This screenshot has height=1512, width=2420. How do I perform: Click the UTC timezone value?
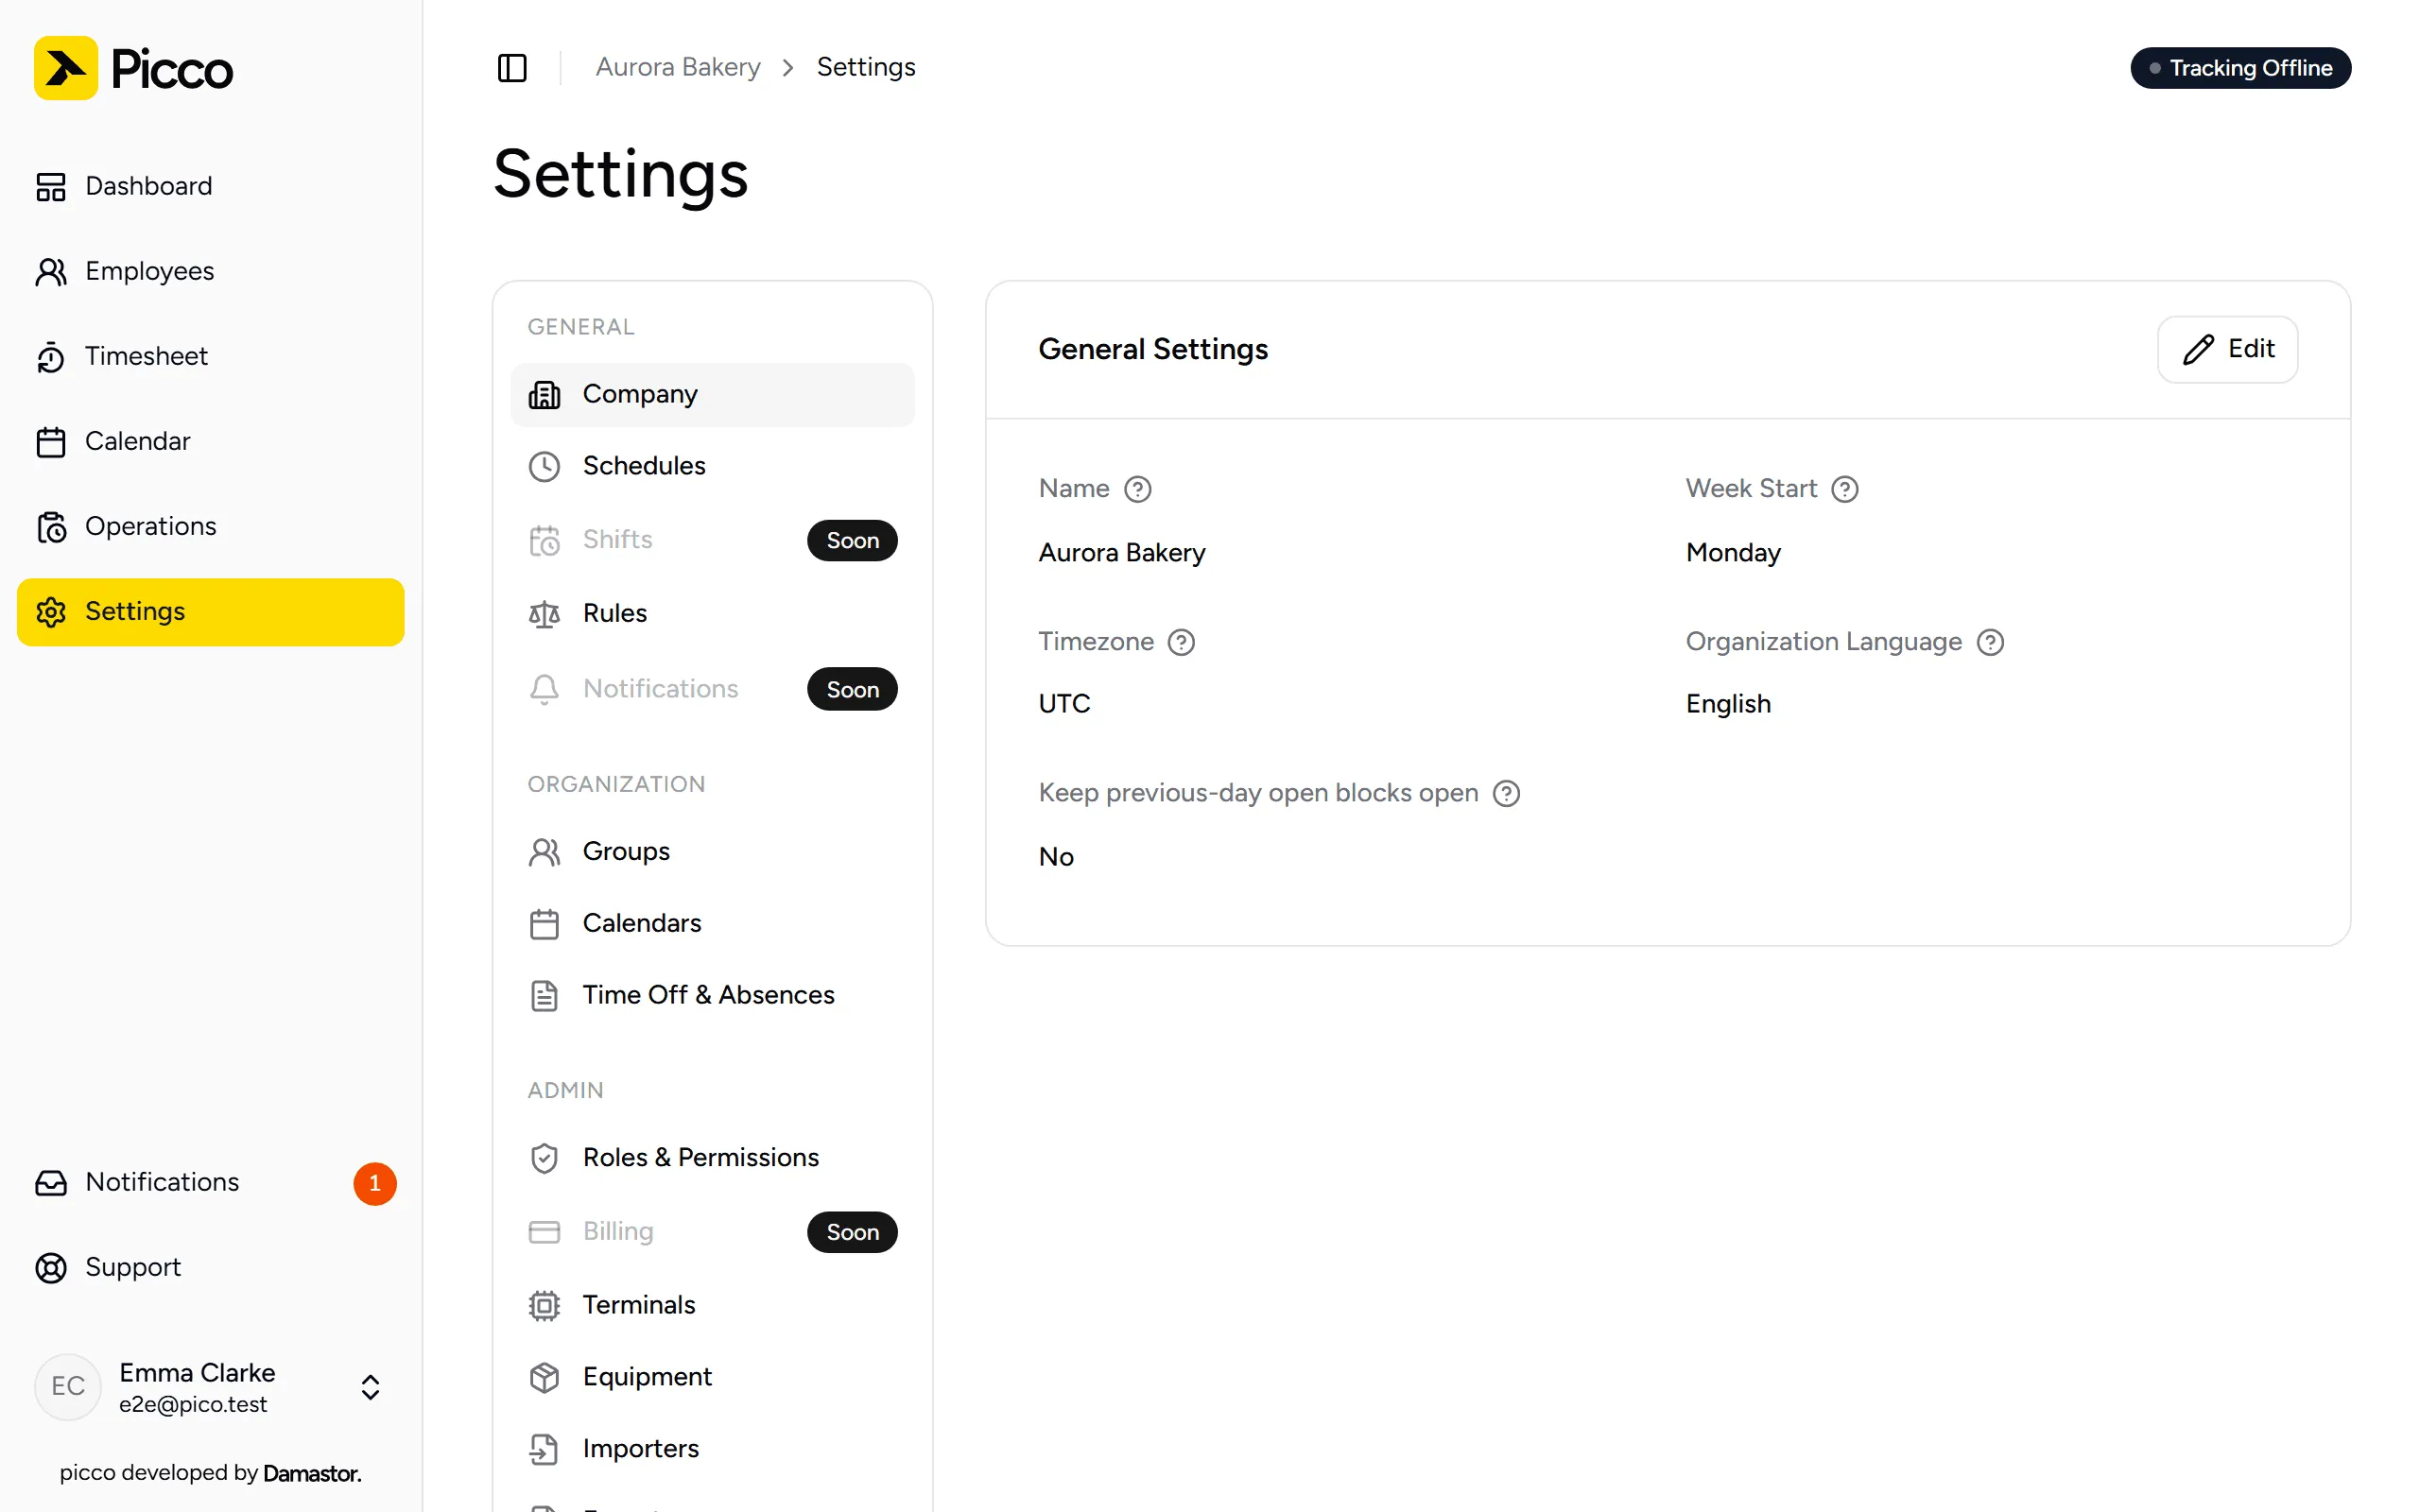tap(1064, 704)
